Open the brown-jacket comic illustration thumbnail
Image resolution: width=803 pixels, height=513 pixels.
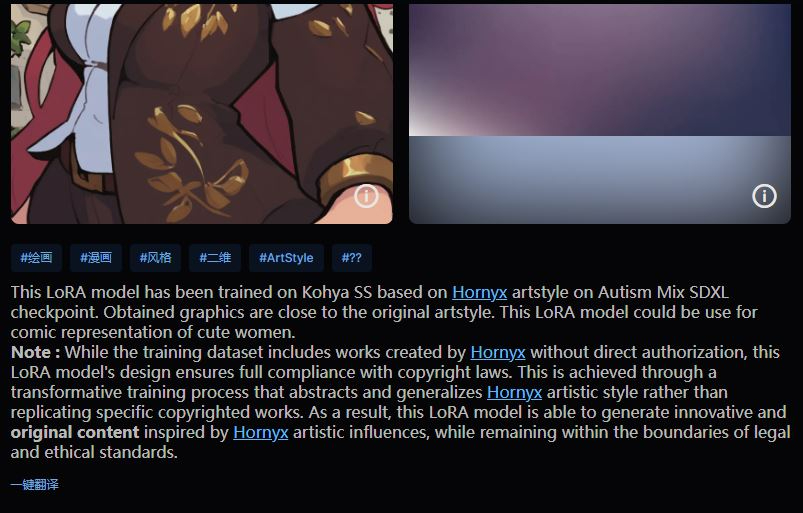(202, 114)
